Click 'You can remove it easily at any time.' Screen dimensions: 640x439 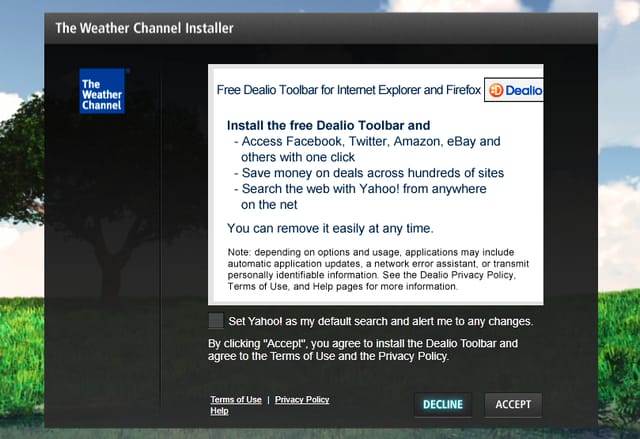pos(330,228)
